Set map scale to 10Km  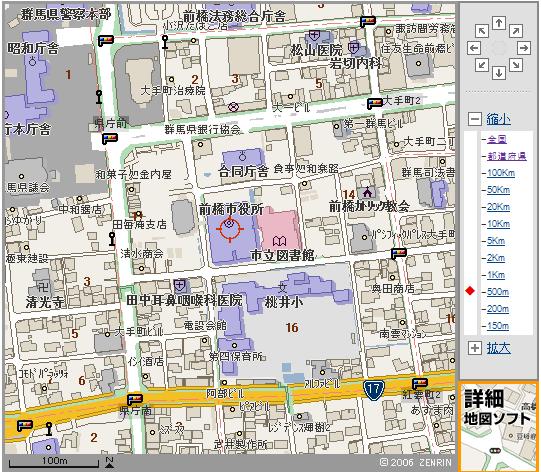[499, 224]
